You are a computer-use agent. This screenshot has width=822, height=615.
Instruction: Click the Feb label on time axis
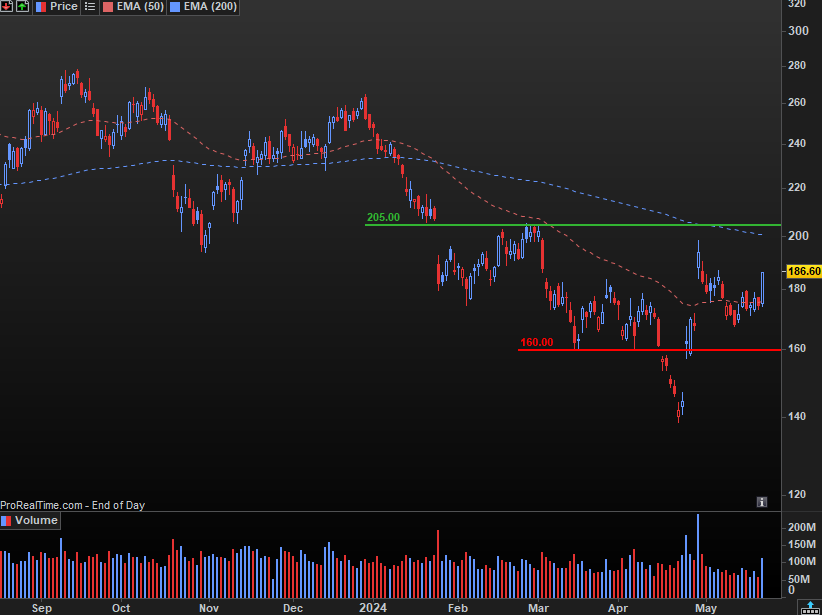(458, 608)
